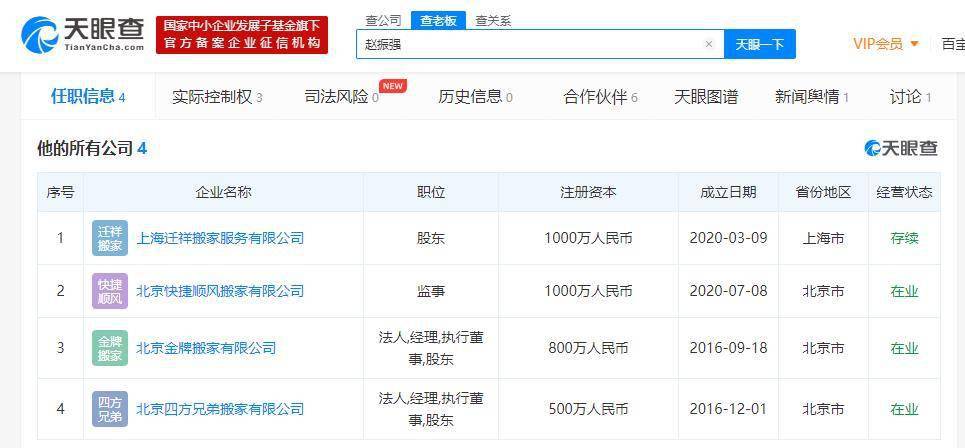Click the 监事 position cell

tap(431, 291)
